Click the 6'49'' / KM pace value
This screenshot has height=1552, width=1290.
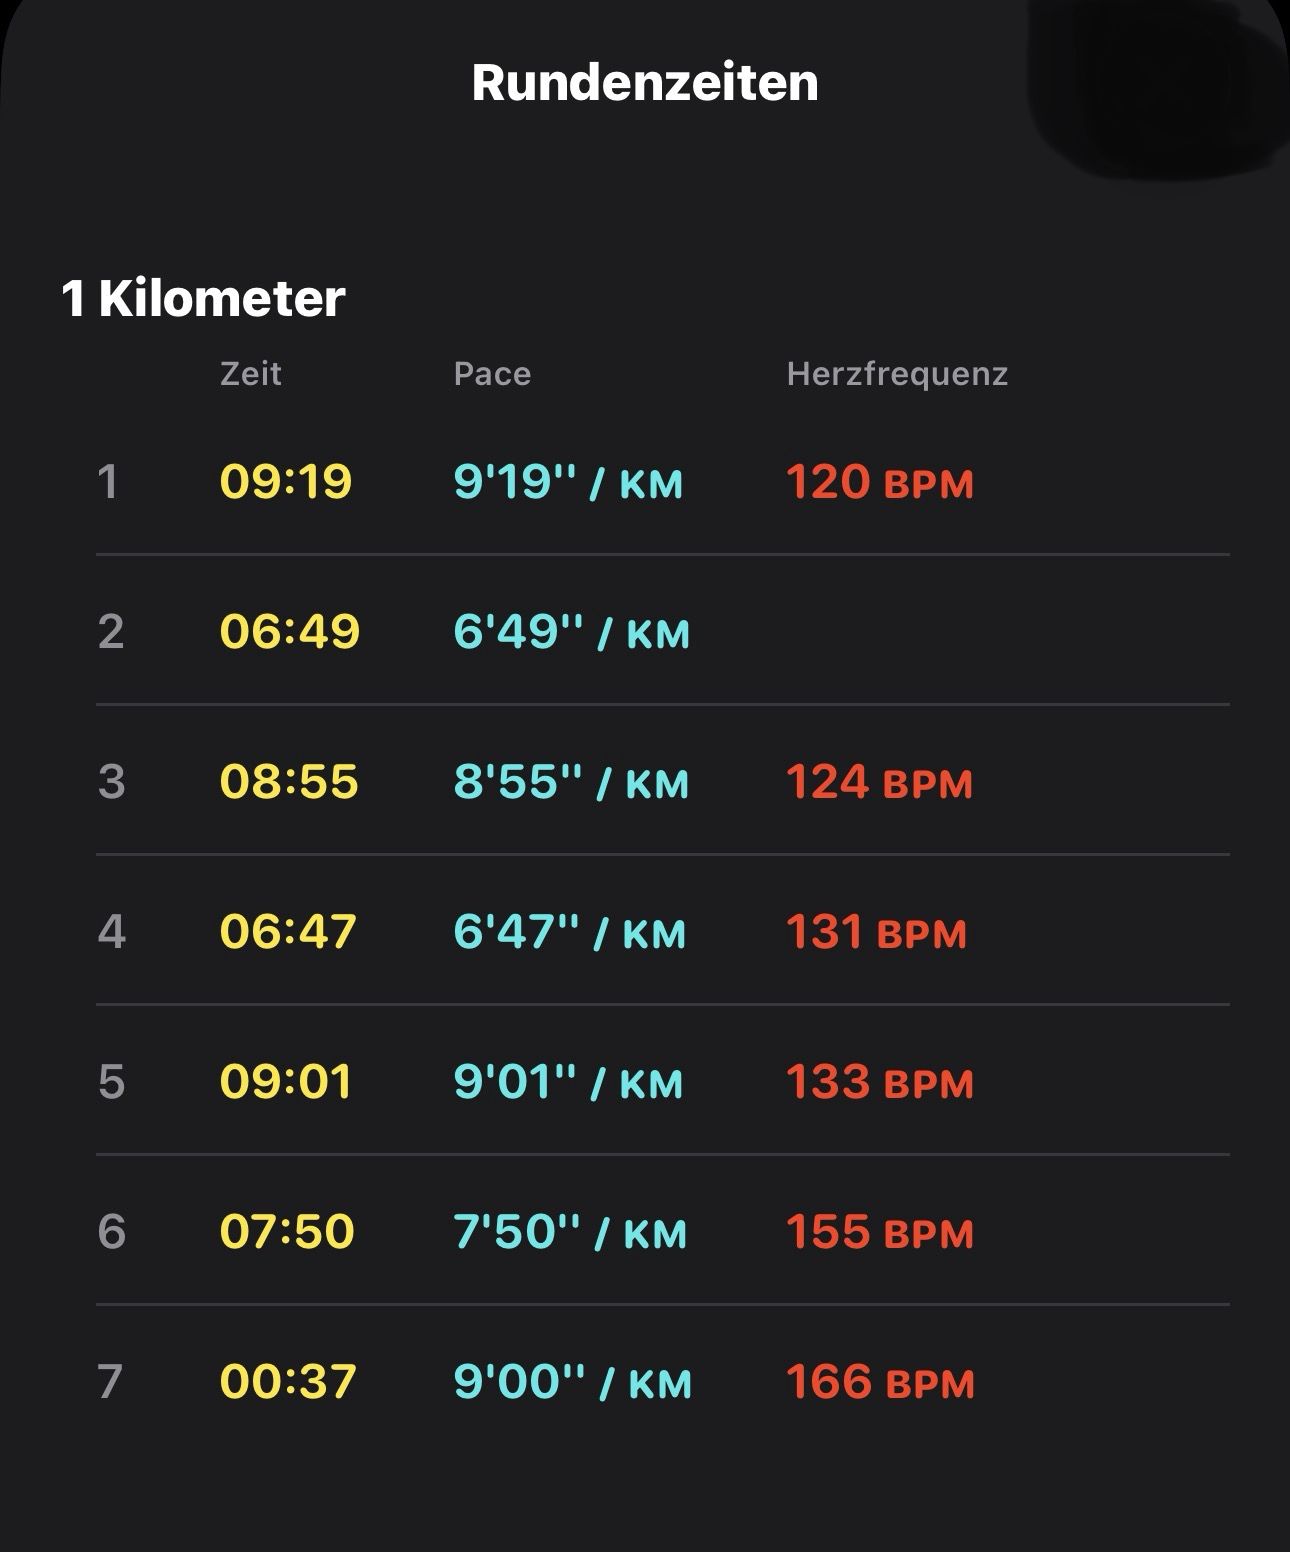572,631
